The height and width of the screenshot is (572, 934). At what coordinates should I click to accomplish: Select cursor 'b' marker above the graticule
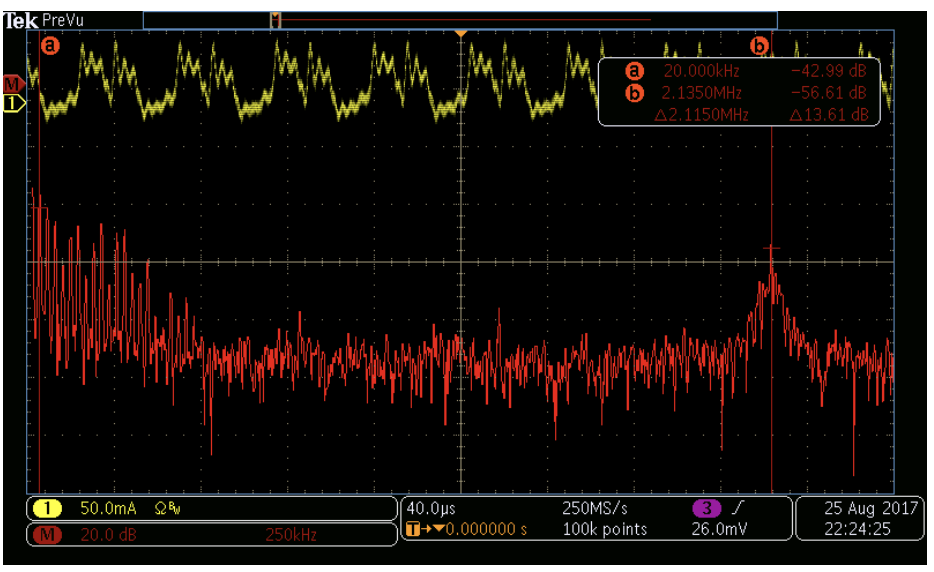[x=759, y=45]
